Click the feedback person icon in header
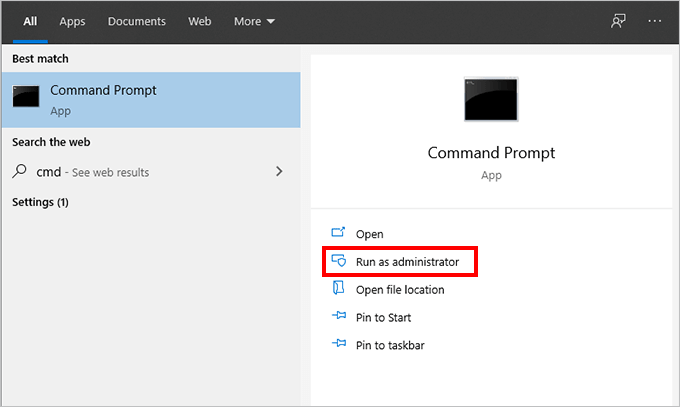Image resolution: width=680 pixels, height=407 pixels. 618,21
